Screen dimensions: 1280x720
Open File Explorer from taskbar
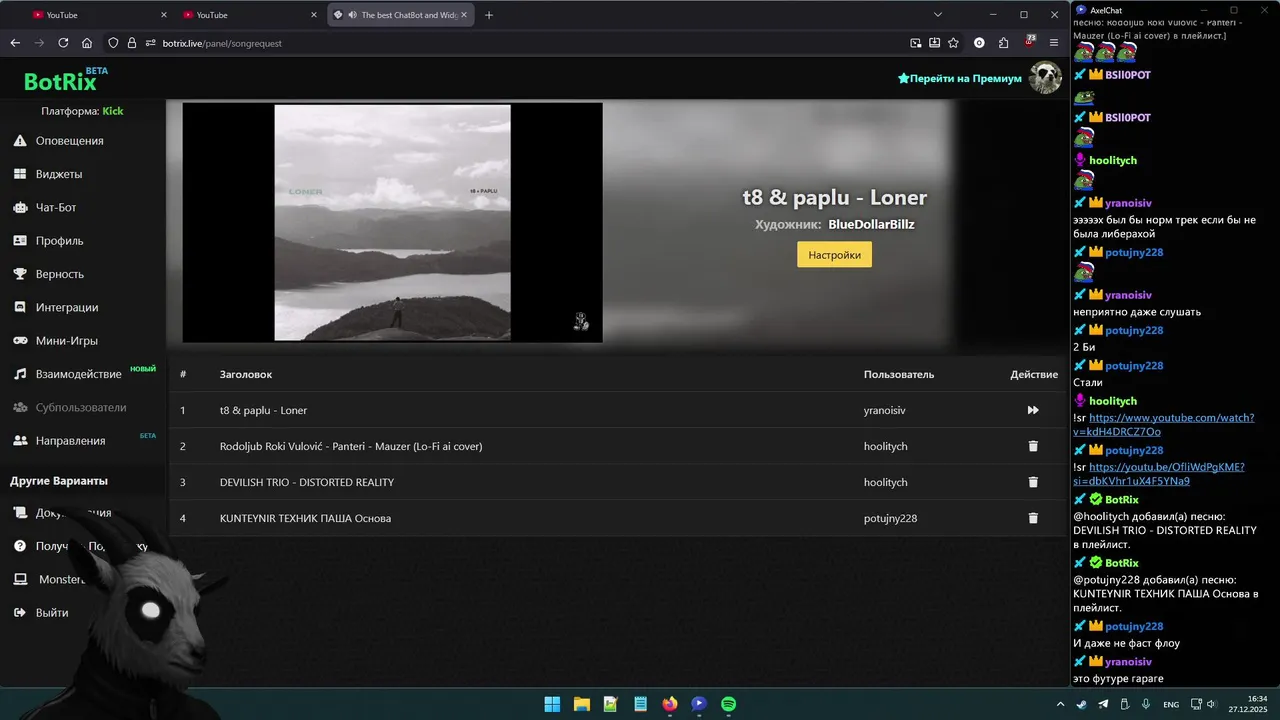pos(581,704)
